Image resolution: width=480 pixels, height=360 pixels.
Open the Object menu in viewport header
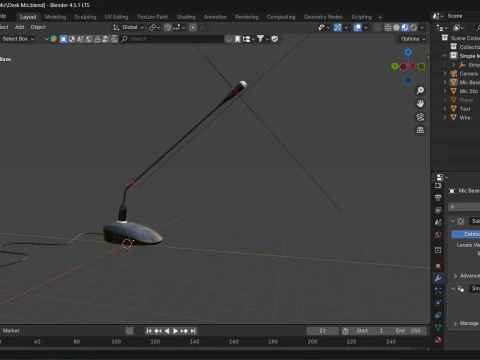[38, 27]
